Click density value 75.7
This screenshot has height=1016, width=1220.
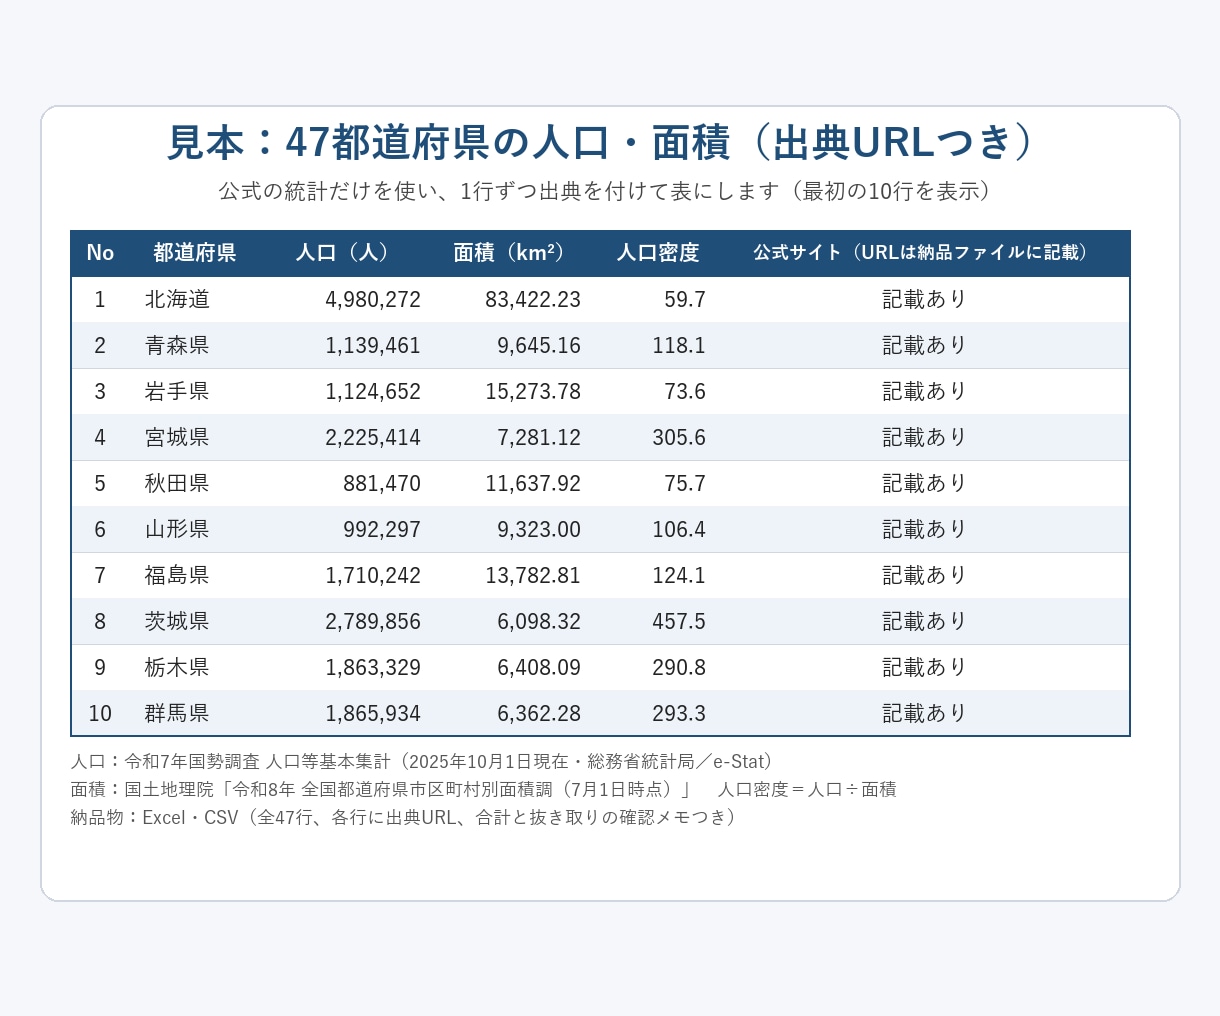pos(685,484)
